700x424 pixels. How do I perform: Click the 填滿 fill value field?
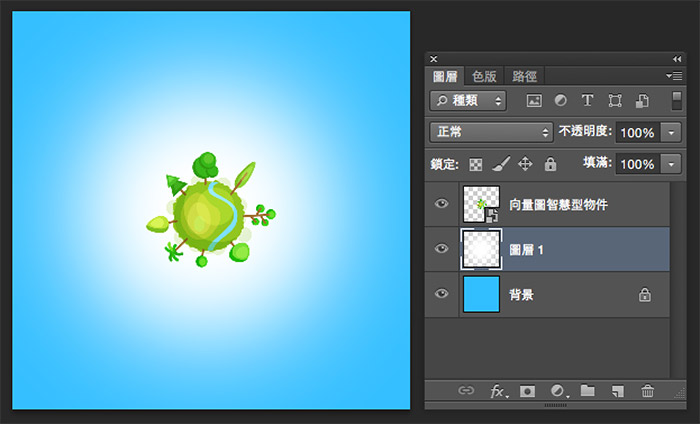pyautogui.click(x=636, y=163)
